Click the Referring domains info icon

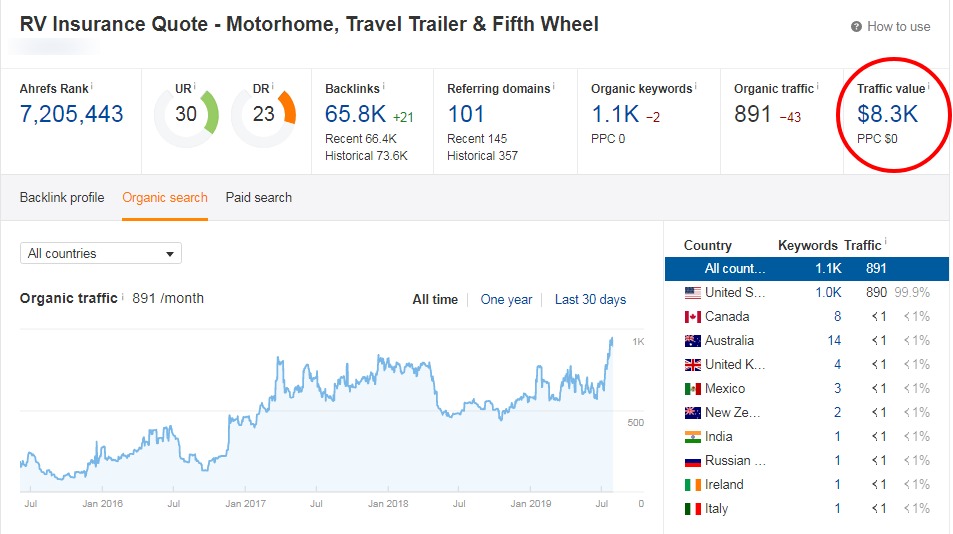coord(554,86)
